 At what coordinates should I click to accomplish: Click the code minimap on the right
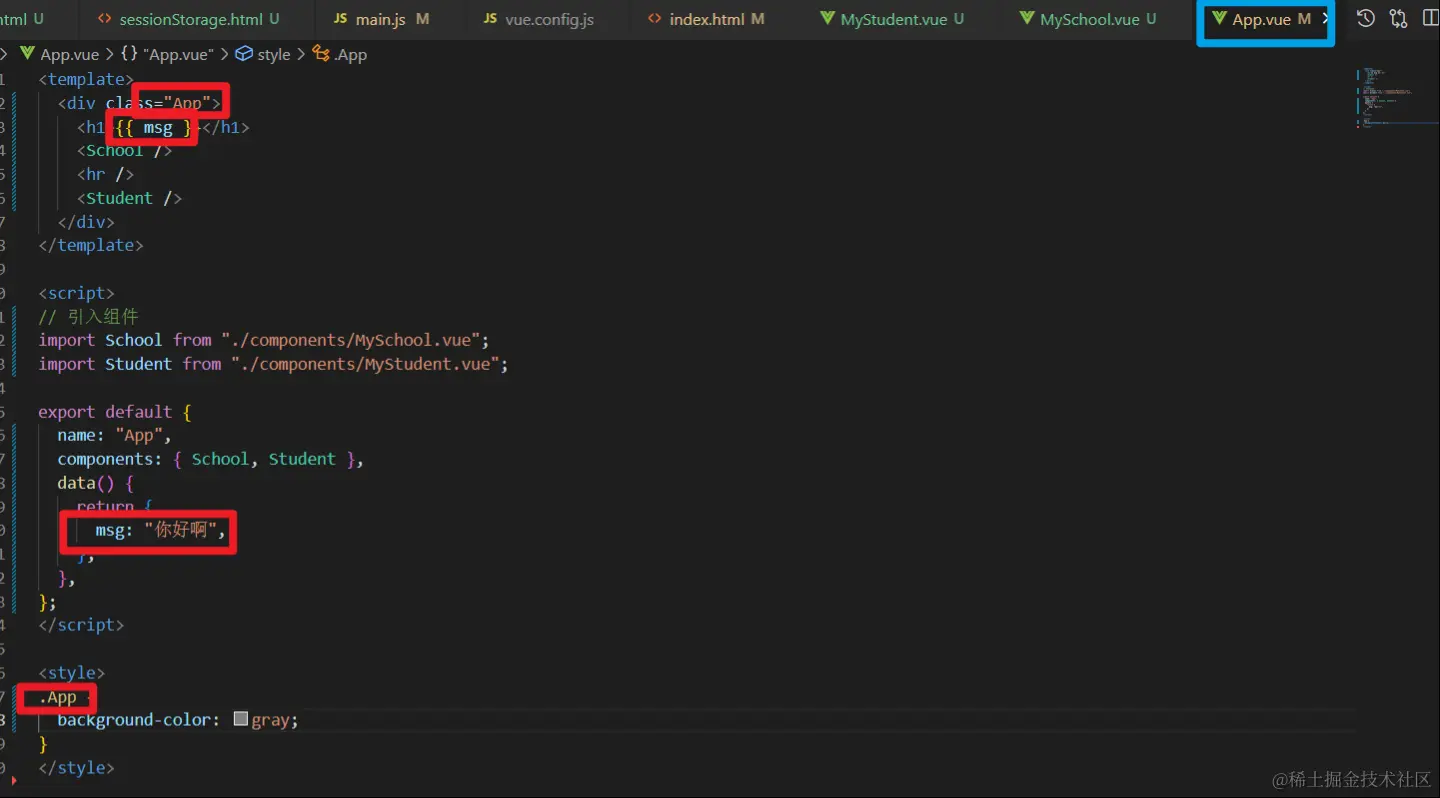(1396, 98)
